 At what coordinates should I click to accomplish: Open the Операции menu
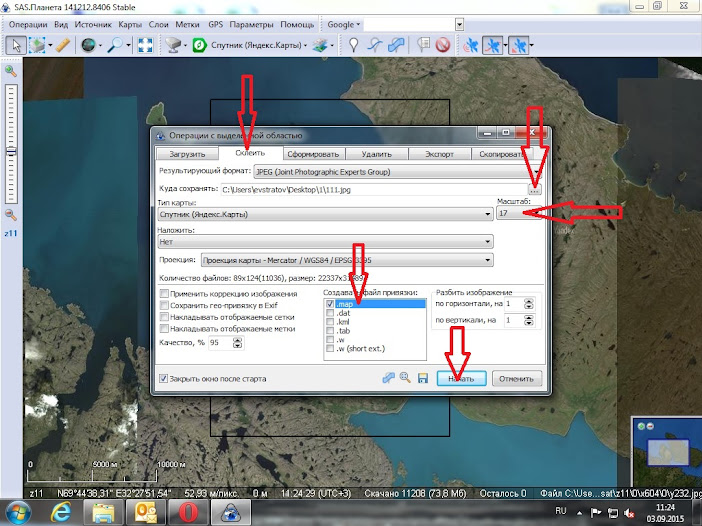(28, 25)
